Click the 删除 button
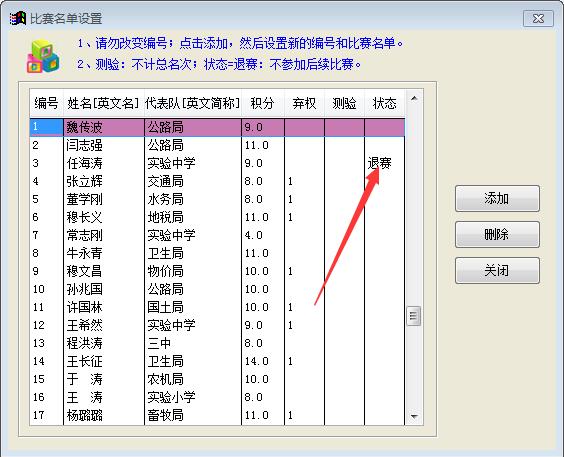Viewport: 564px width, 457px height. click(497, 234)
